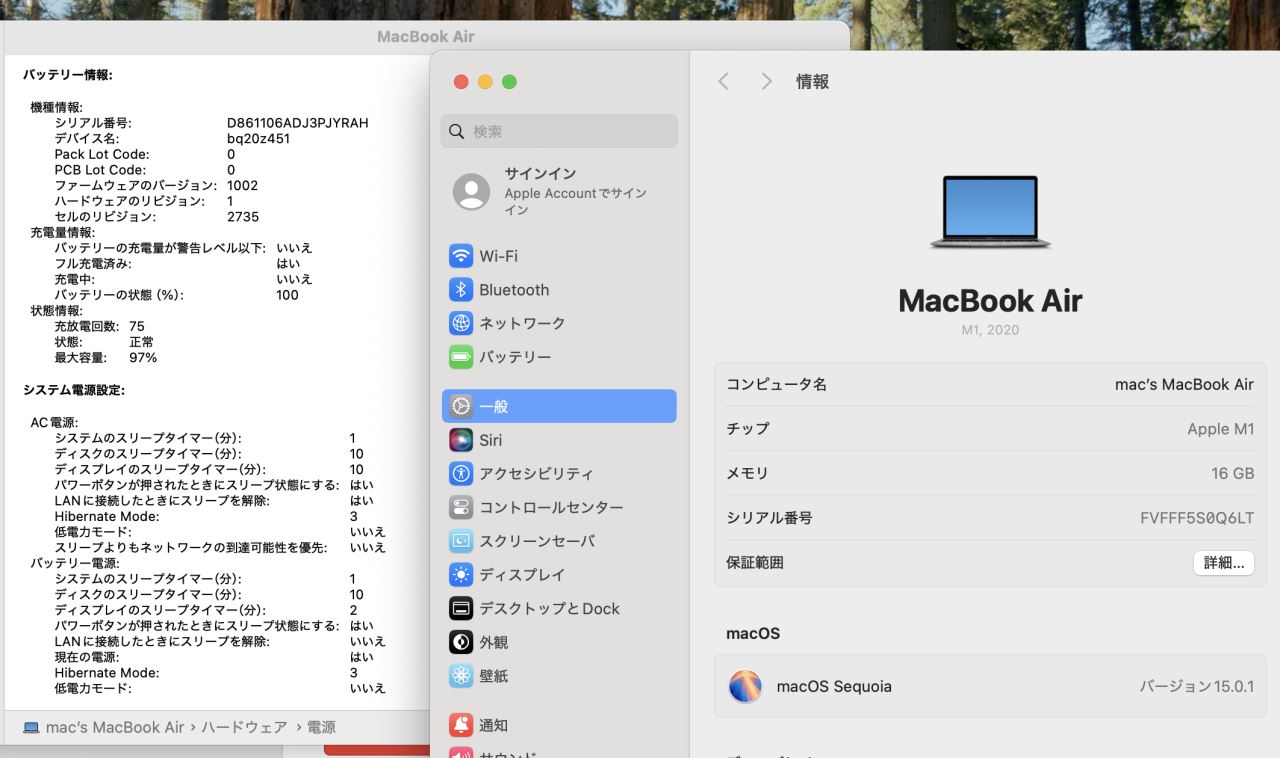Screen dimensions: 1280x758
Task: Click computer name value mac's MacBook Air
Action: 1184,384
